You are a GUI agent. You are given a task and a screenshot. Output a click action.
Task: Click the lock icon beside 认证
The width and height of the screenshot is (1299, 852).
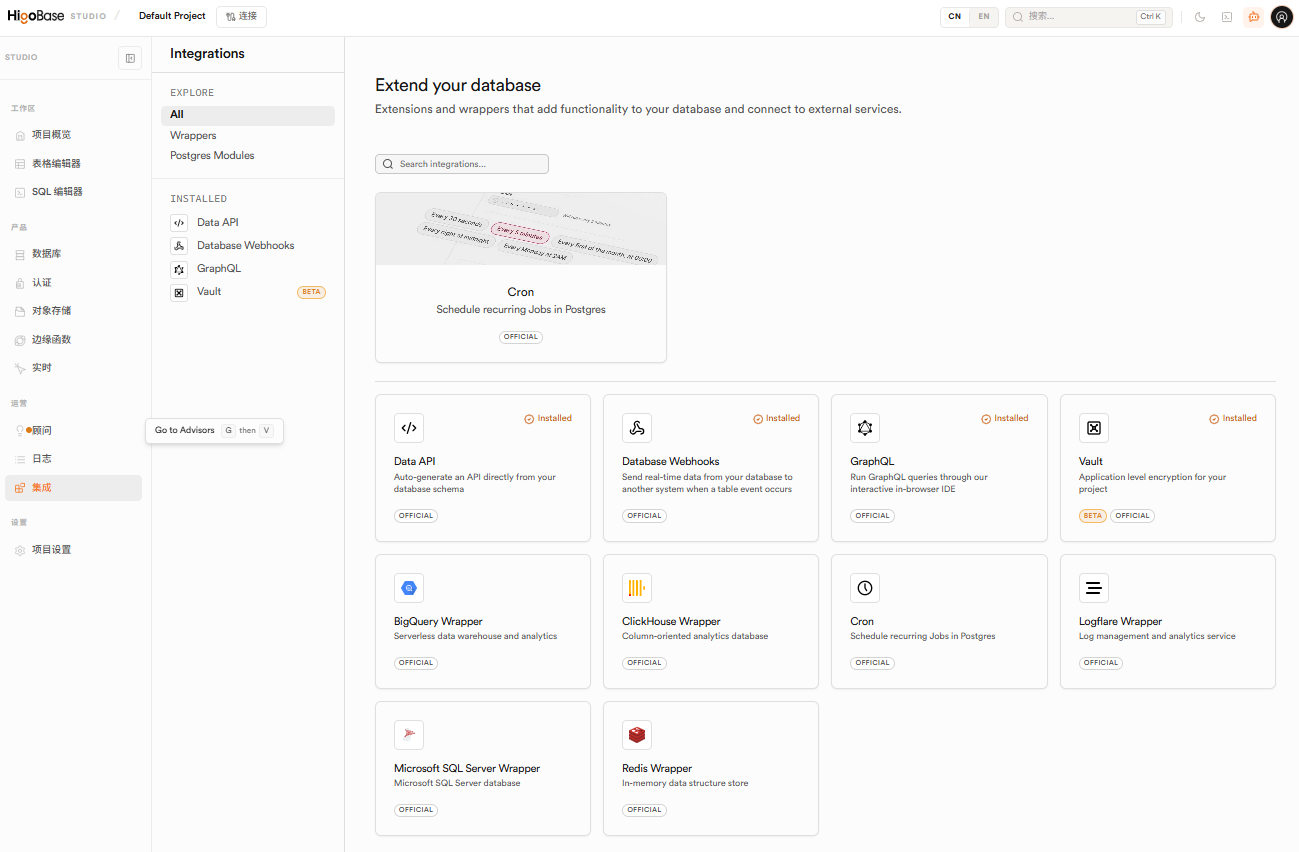coord(20,283)
